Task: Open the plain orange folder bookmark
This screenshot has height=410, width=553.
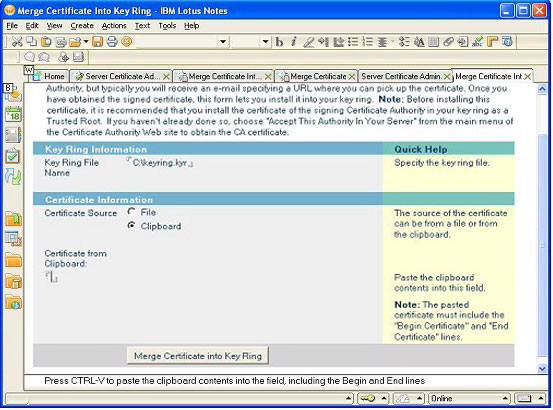Action: (x=13, y=260)
